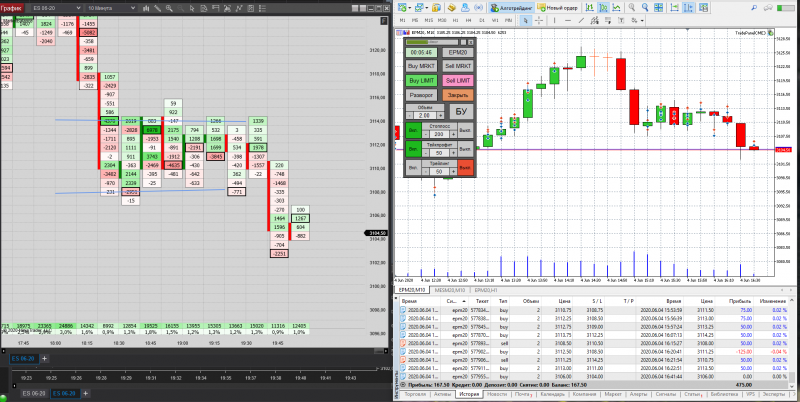Viewport: 800px width, 402px height.
Task: Toggle auto-scroll chart to end
Action: coord(674,8)
